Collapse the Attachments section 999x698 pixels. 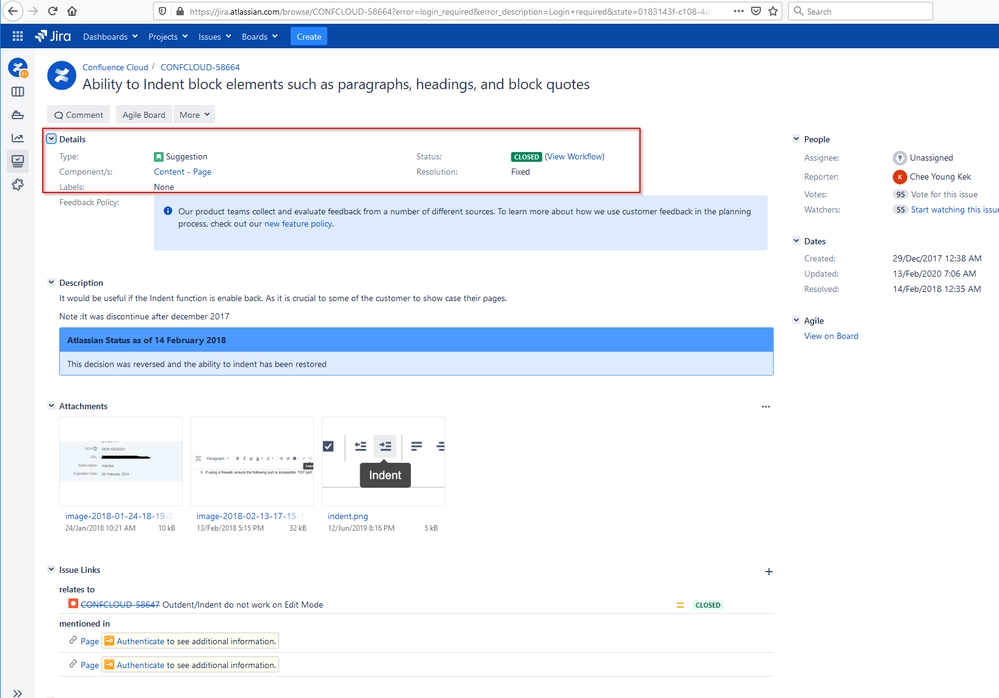[x=52, y=406]
